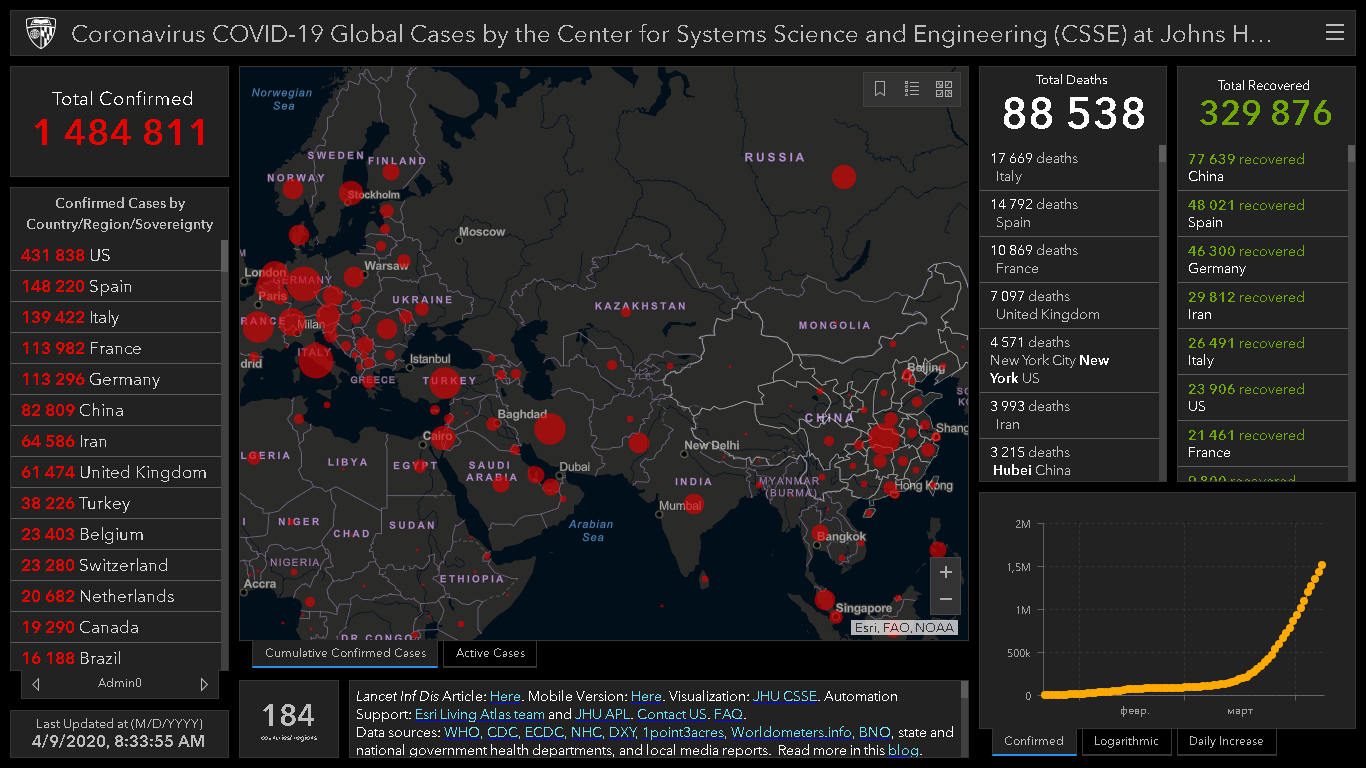This screenshot has width=1366, height=768.
Task: Click the Italy deaths entry
Action: 1068,167
